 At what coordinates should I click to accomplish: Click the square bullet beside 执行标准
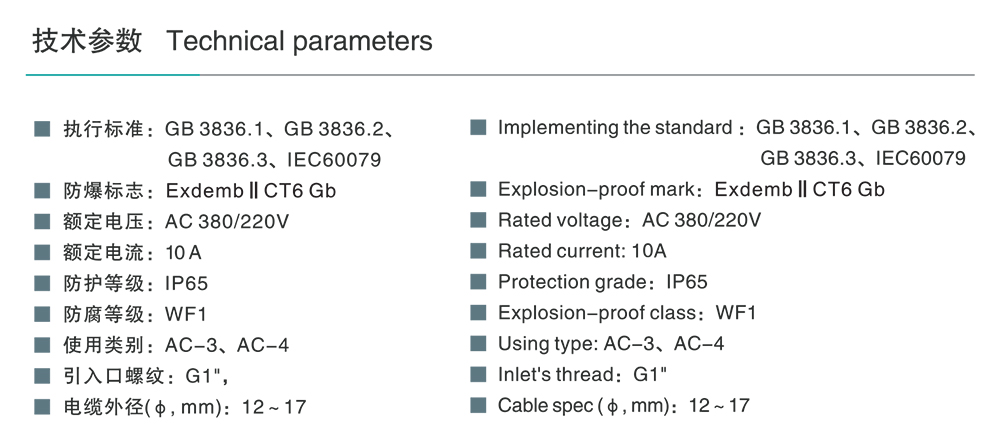(42, 129)
